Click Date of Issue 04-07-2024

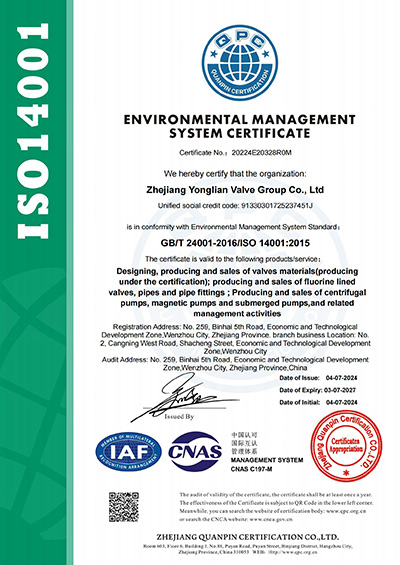pyautogui.click(x=318, y=378)
